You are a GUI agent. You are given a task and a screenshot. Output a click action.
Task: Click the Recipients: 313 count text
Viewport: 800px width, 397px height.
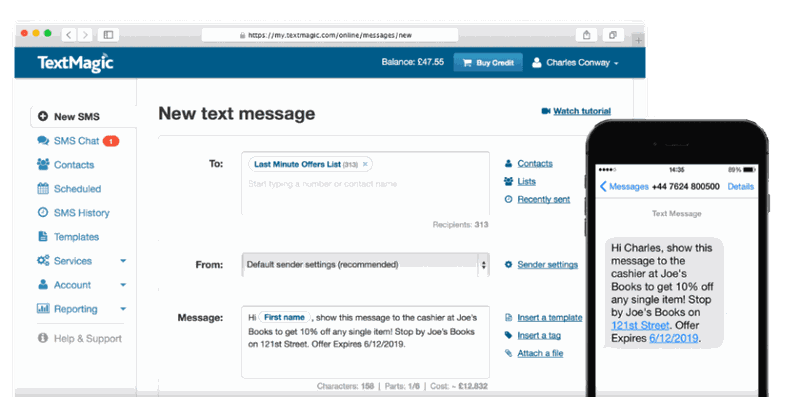pyautogui.click(x=461, y=225)
